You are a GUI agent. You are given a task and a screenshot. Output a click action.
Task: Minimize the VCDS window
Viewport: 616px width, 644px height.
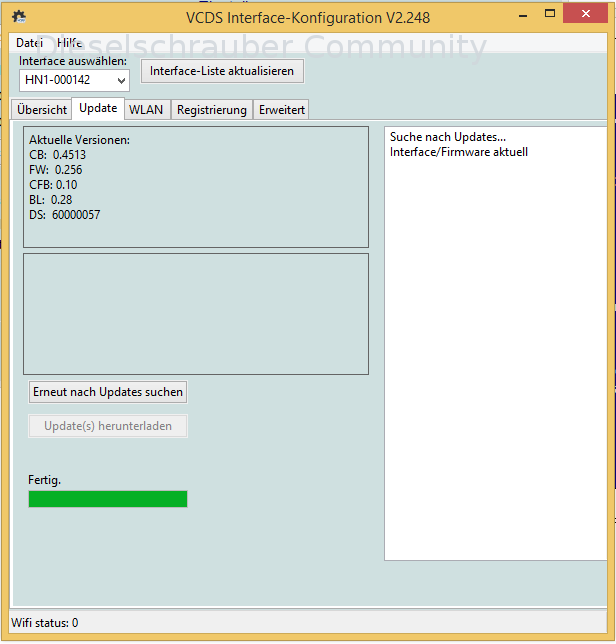[523, 15]
